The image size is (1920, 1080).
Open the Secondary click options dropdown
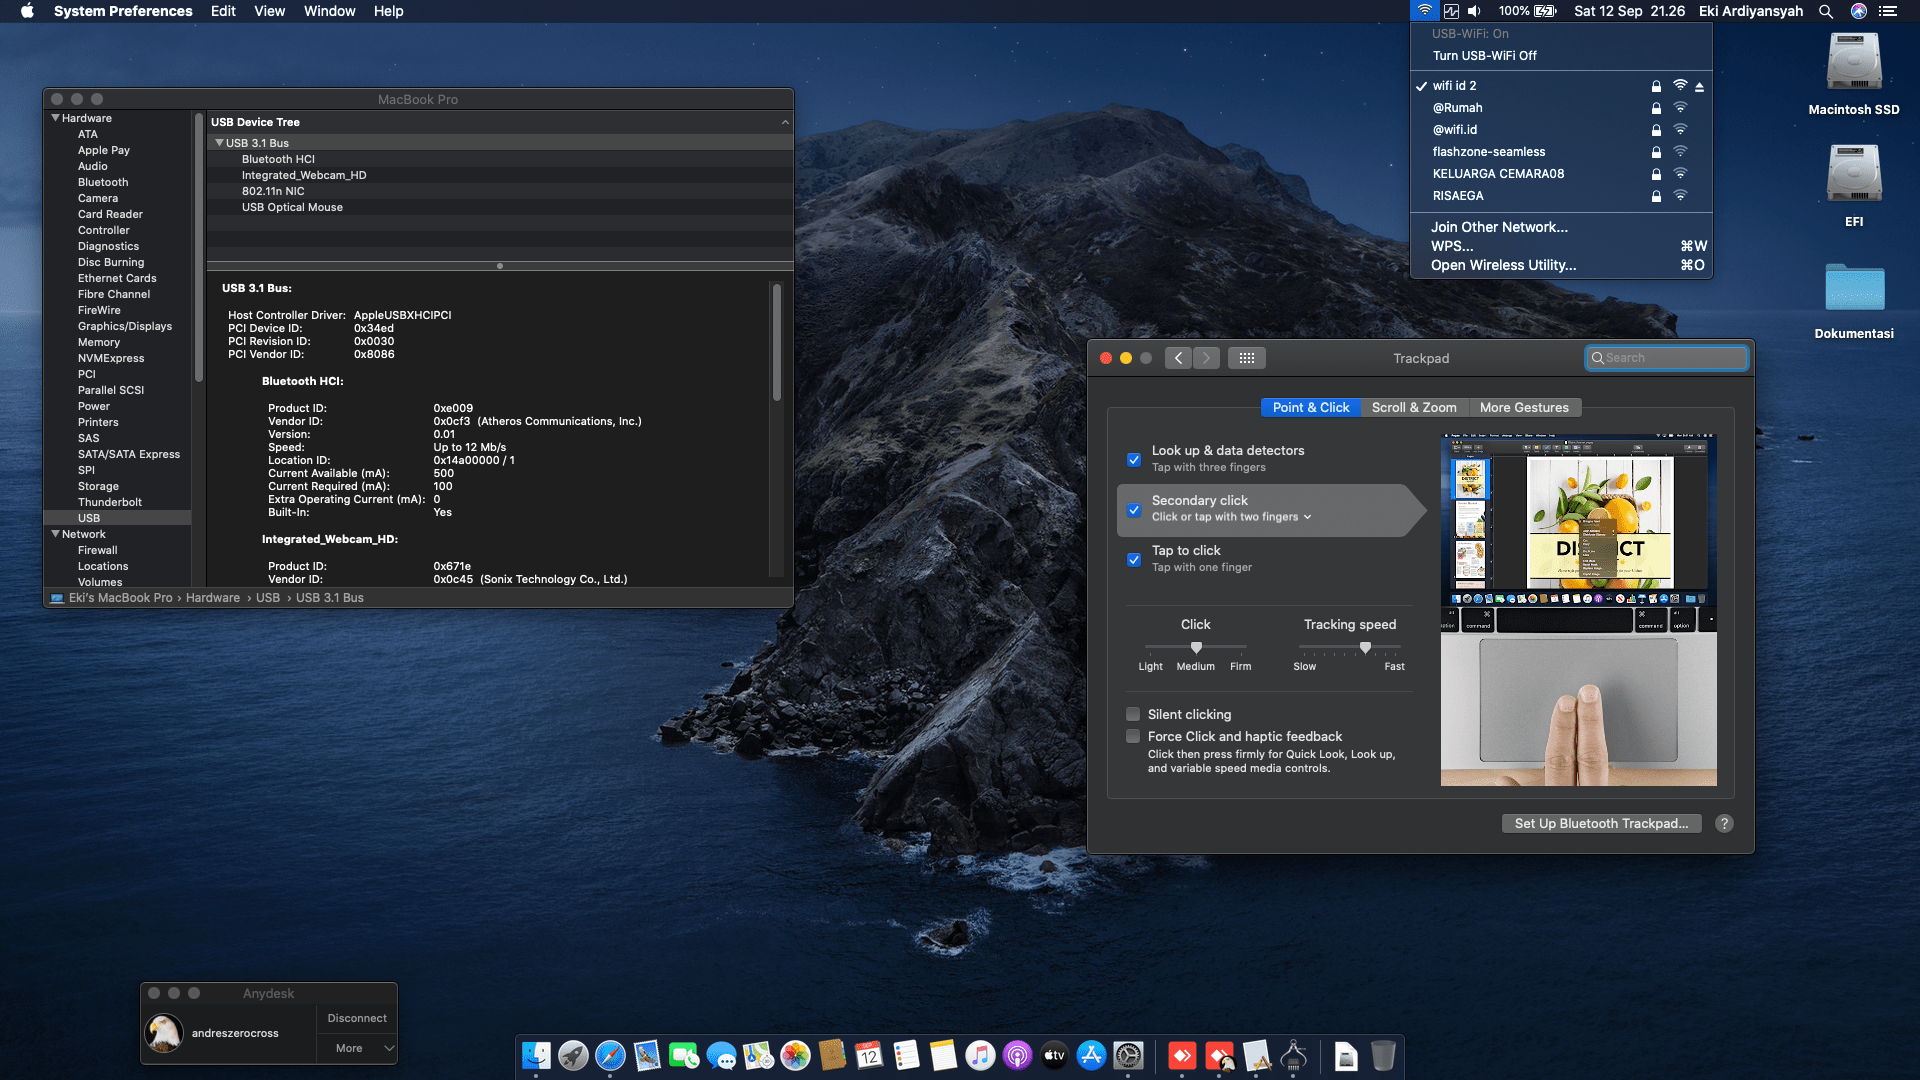1231,517
